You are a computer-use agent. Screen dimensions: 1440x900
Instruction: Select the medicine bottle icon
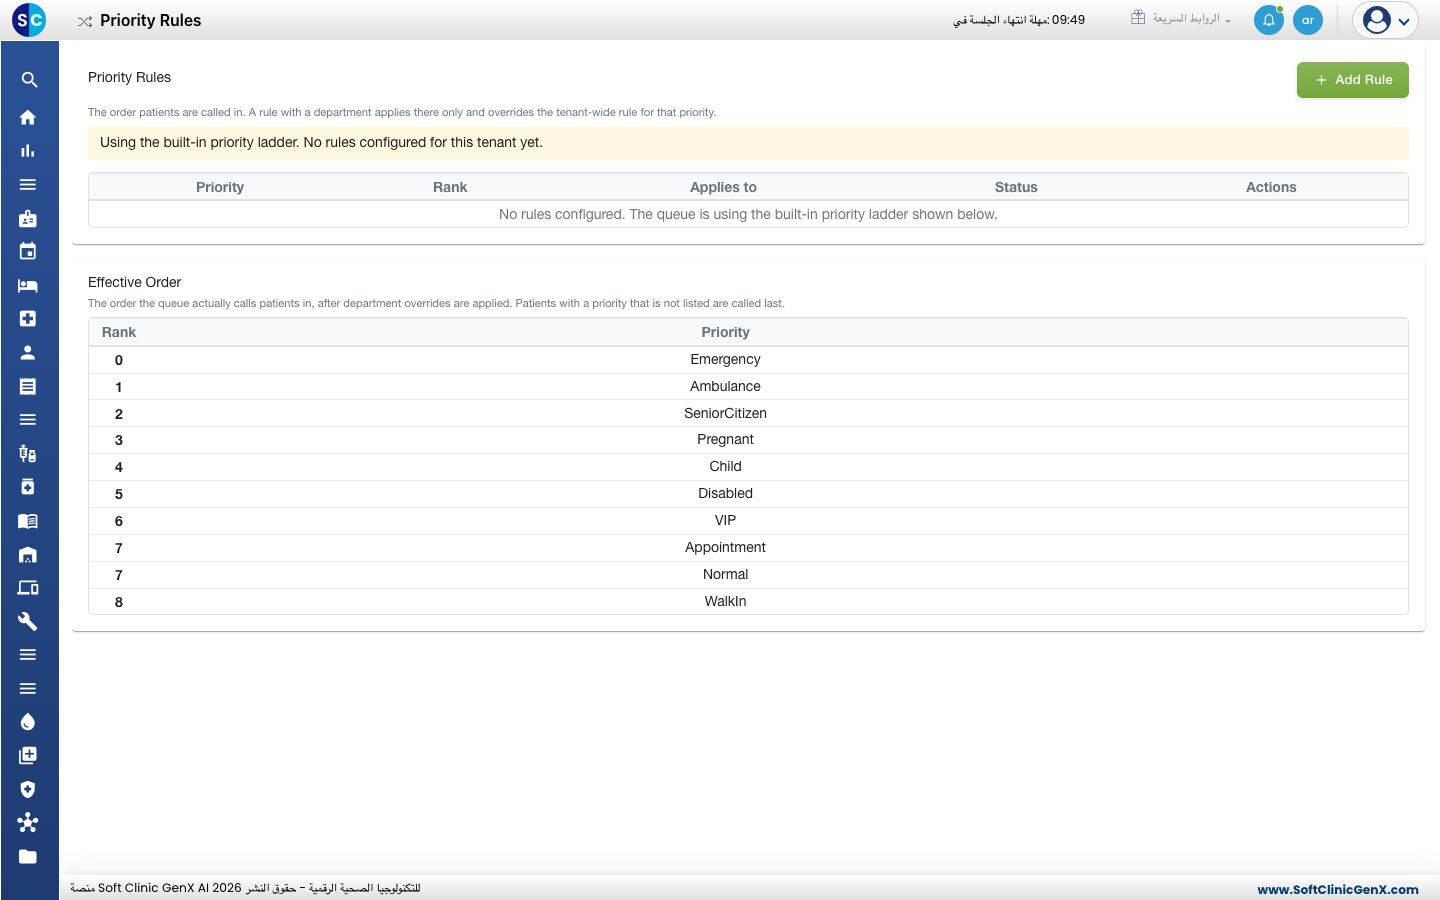(x=28, y=487)
